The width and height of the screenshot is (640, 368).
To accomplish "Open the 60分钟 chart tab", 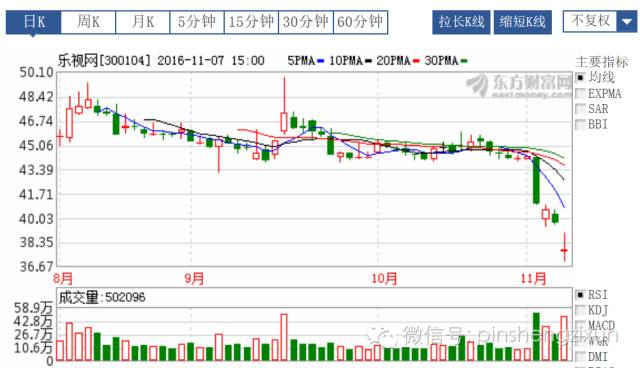I will tap(360, 22).
